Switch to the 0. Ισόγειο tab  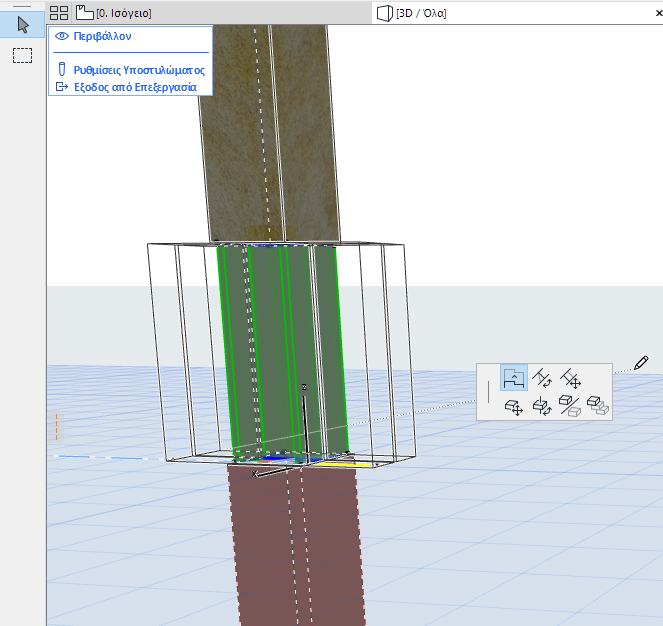coord(122,13)
